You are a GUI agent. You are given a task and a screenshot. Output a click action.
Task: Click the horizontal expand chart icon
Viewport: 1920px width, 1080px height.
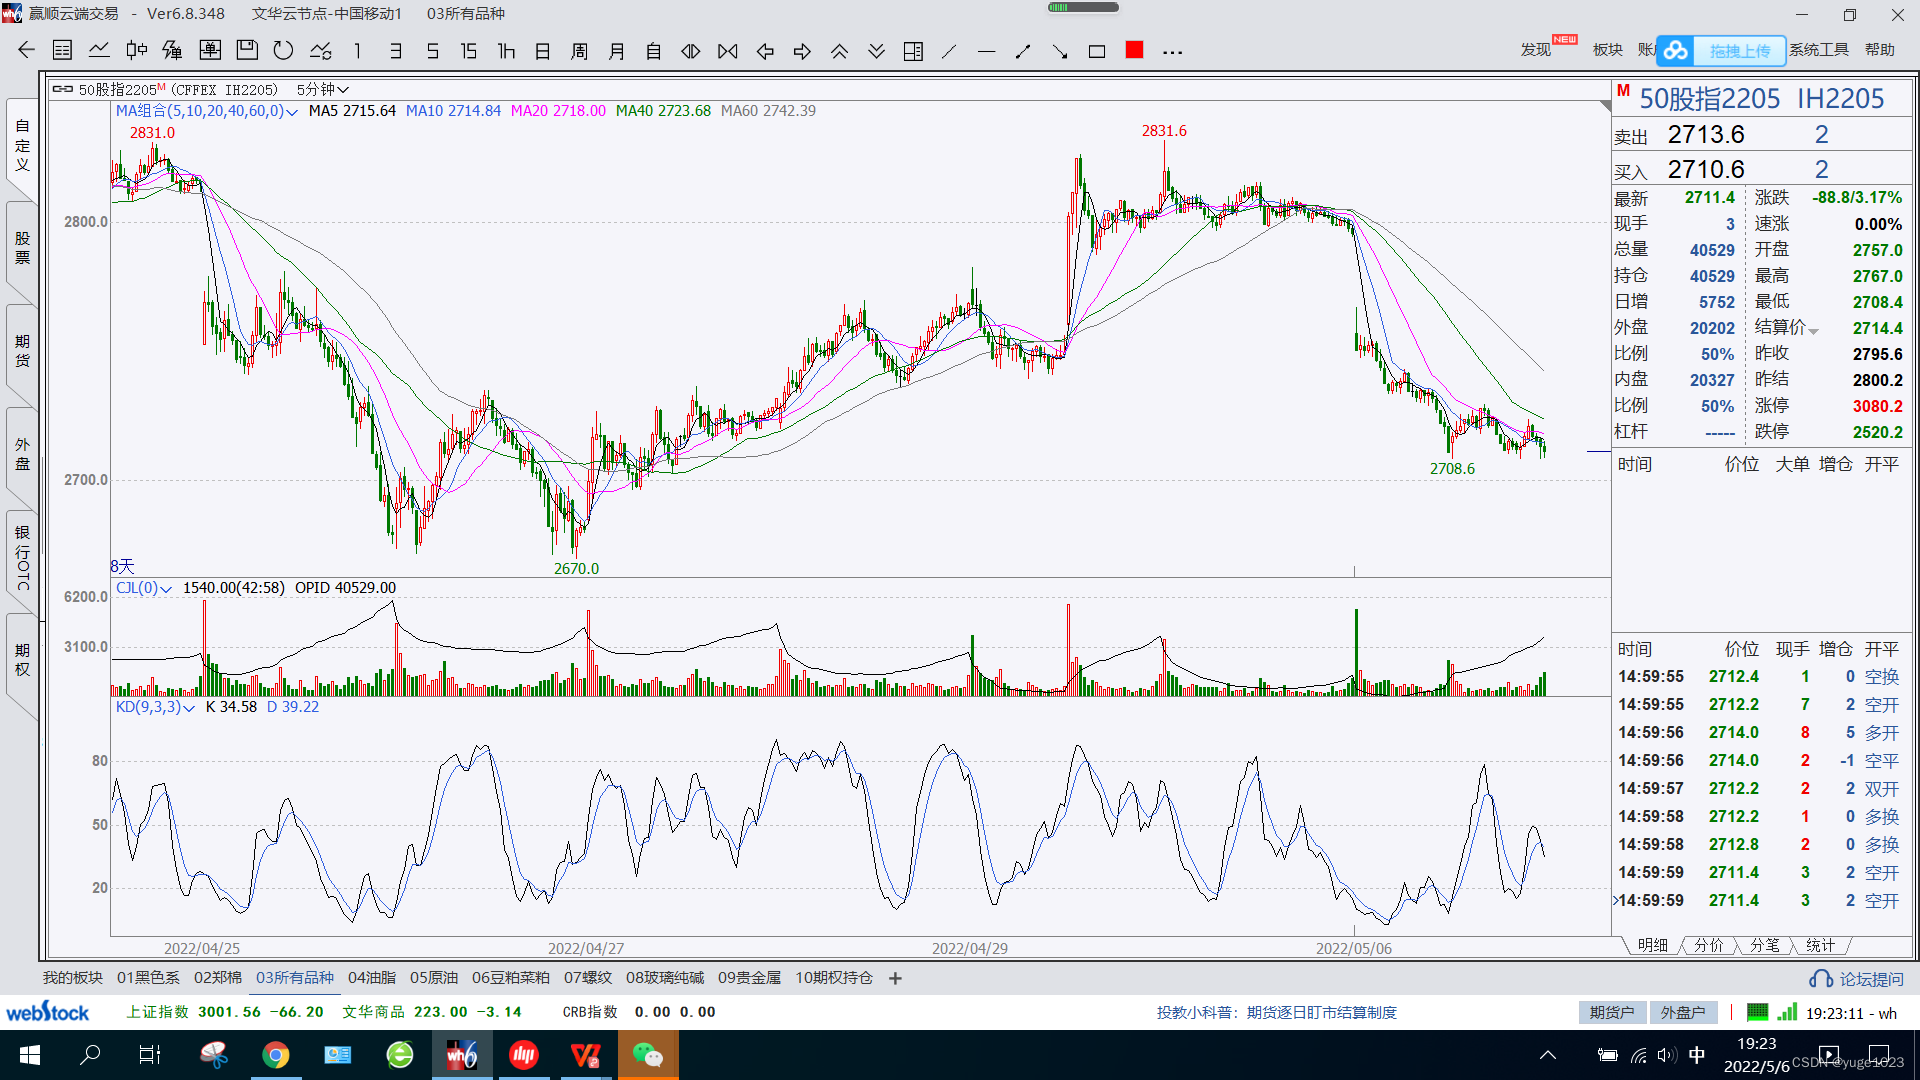click(691, 51)
